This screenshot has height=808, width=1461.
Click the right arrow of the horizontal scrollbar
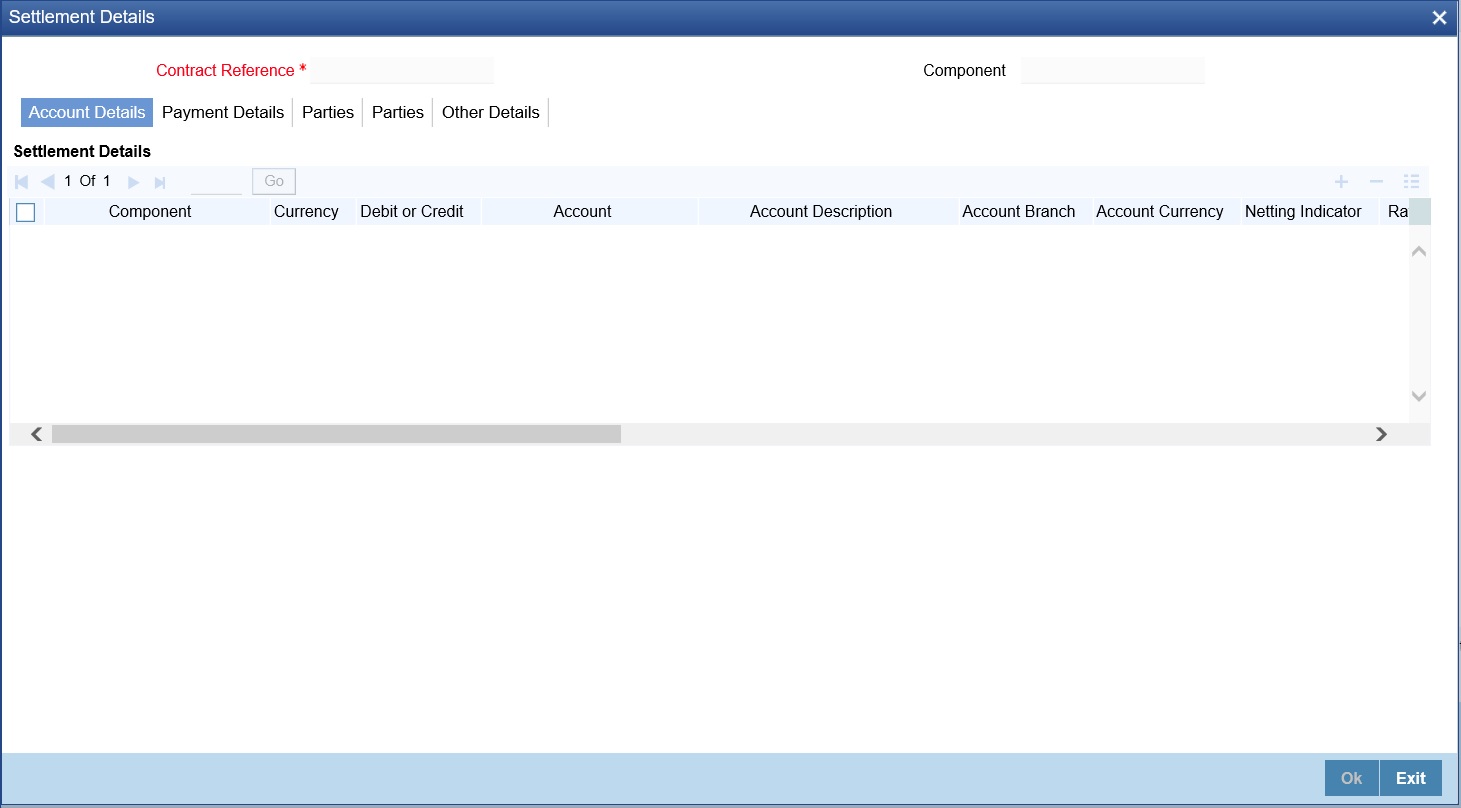[x=1381, y=434]
